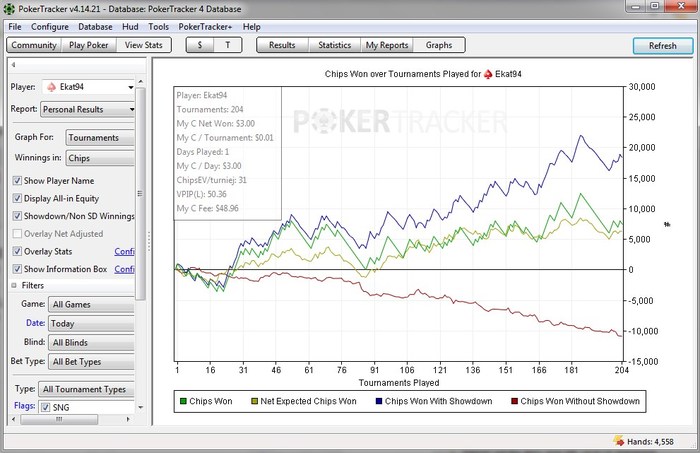
Task: Click the graph title Chips Won over Tournaments
Action: [x=423, y=74]
